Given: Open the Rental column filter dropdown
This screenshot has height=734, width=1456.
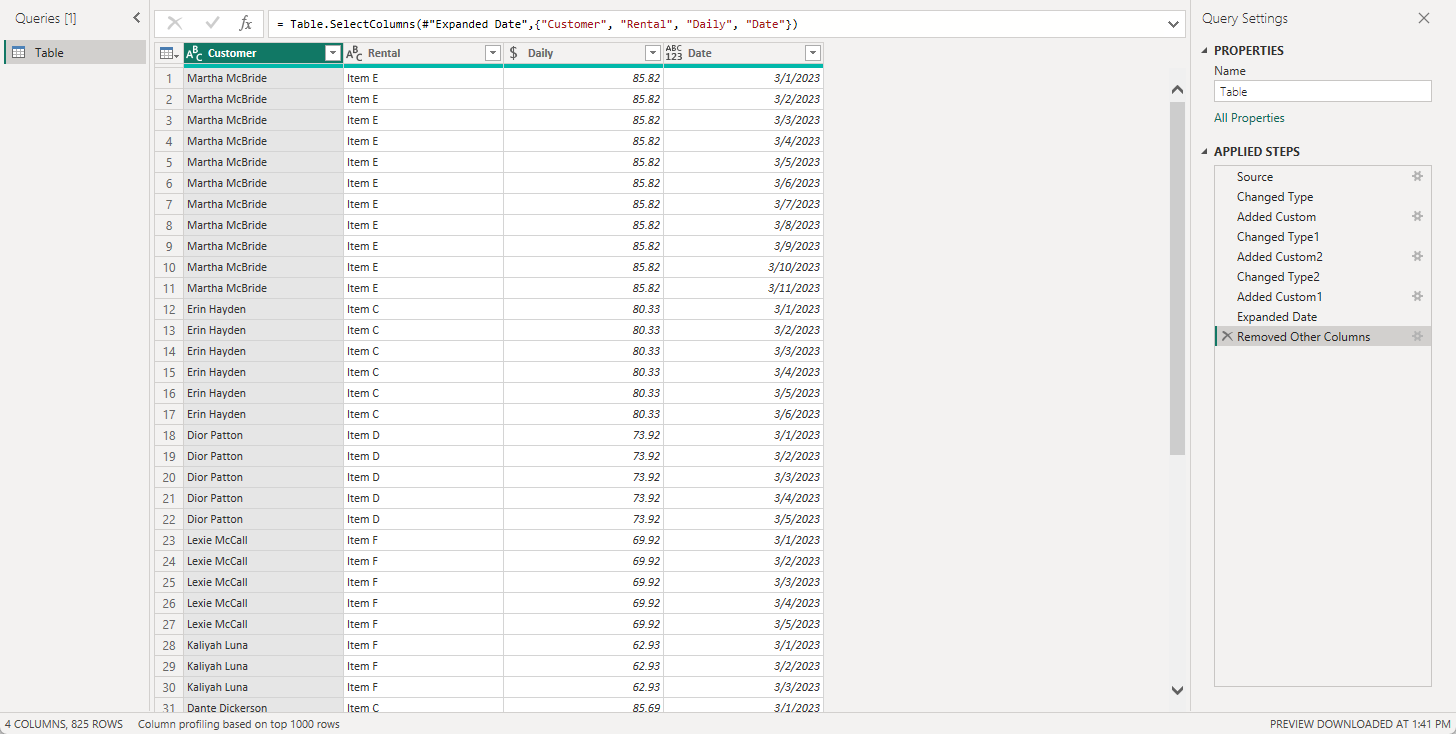Looking at the screenshot, I should (492, 53).
